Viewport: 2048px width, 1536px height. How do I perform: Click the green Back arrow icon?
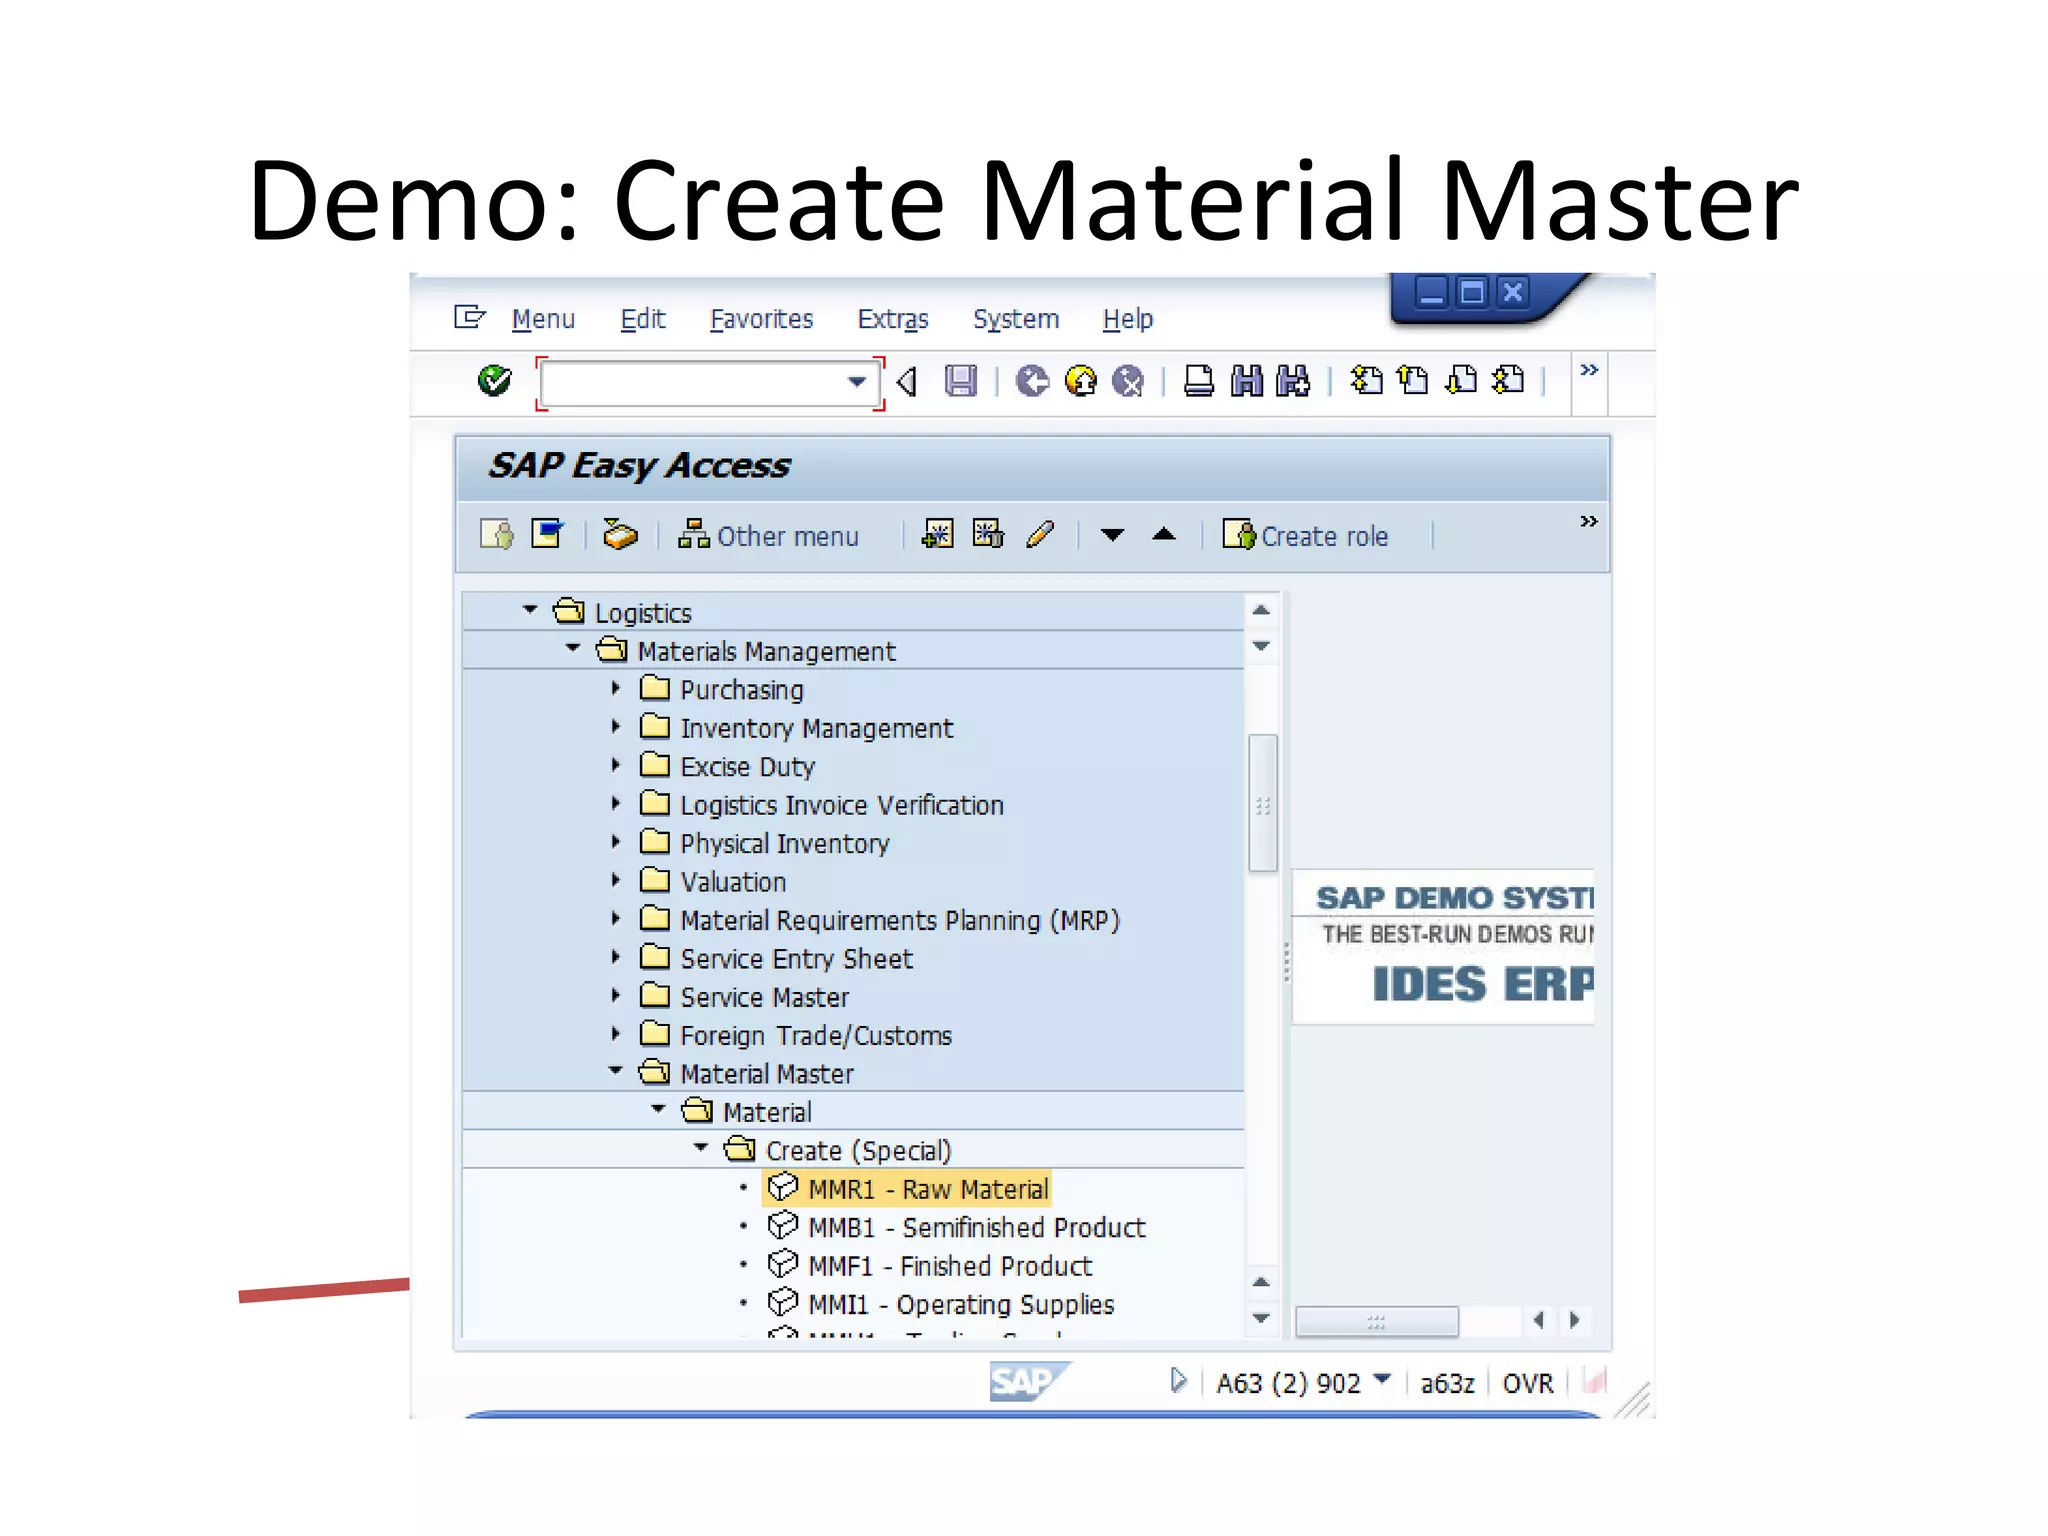pos(1032,381)
